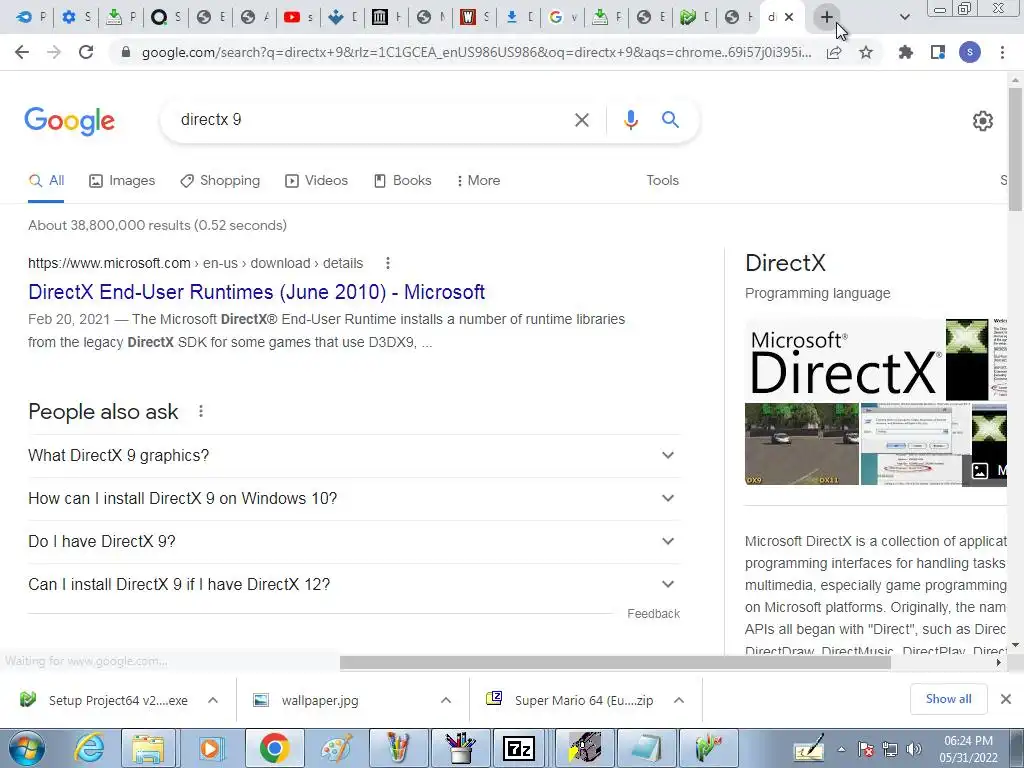
Task: Open Paint from the taskbar
Action: pos(337,748)
